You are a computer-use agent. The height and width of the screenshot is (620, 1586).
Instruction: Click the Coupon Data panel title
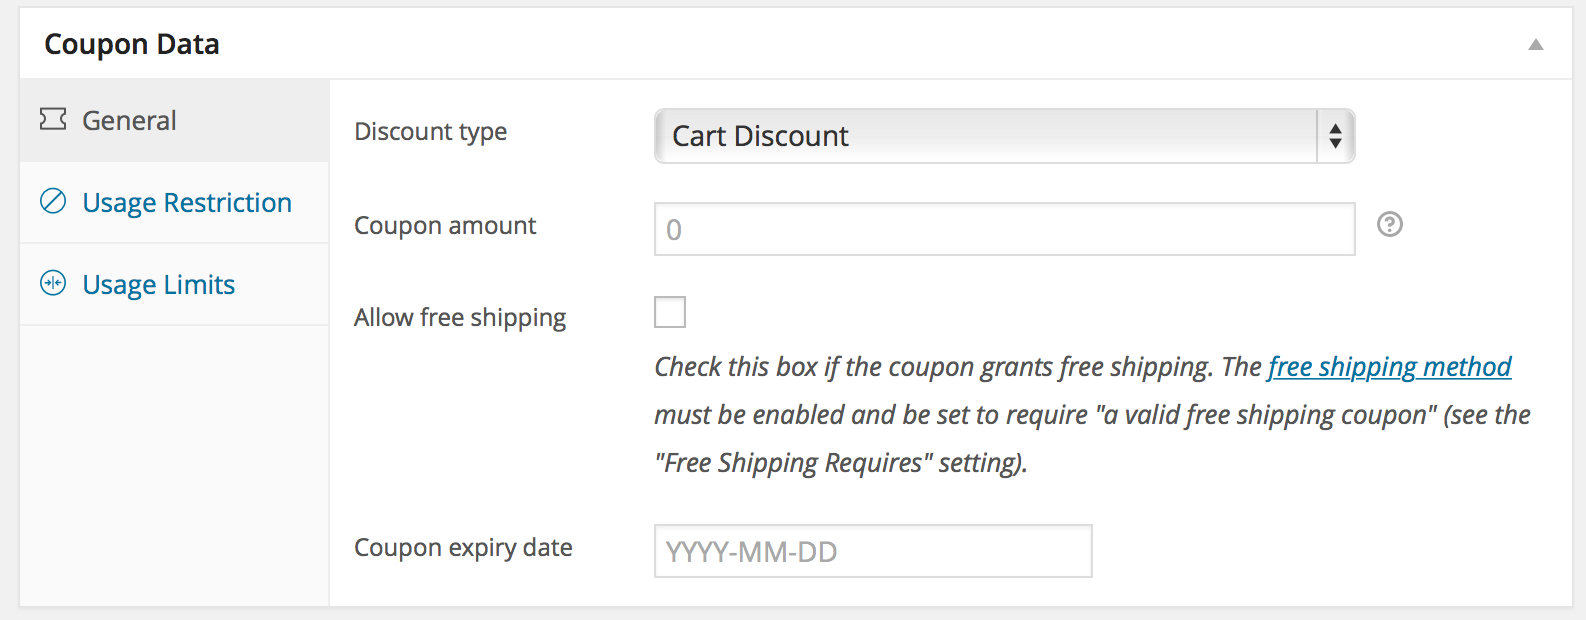[132, 44]
